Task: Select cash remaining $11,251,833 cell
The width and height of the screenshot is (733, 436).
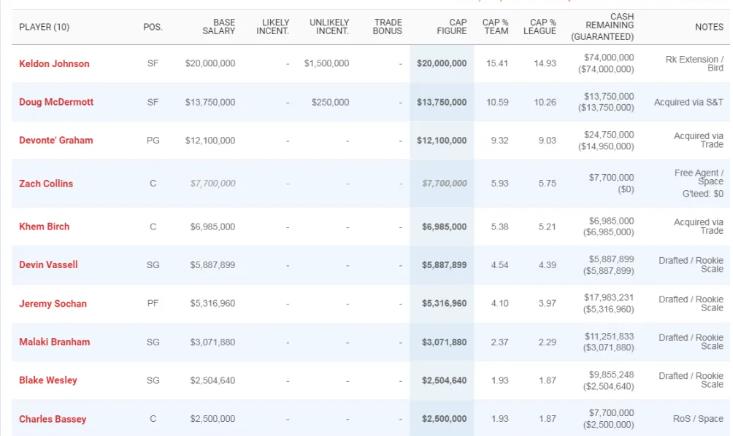Action: click(609, 336)
